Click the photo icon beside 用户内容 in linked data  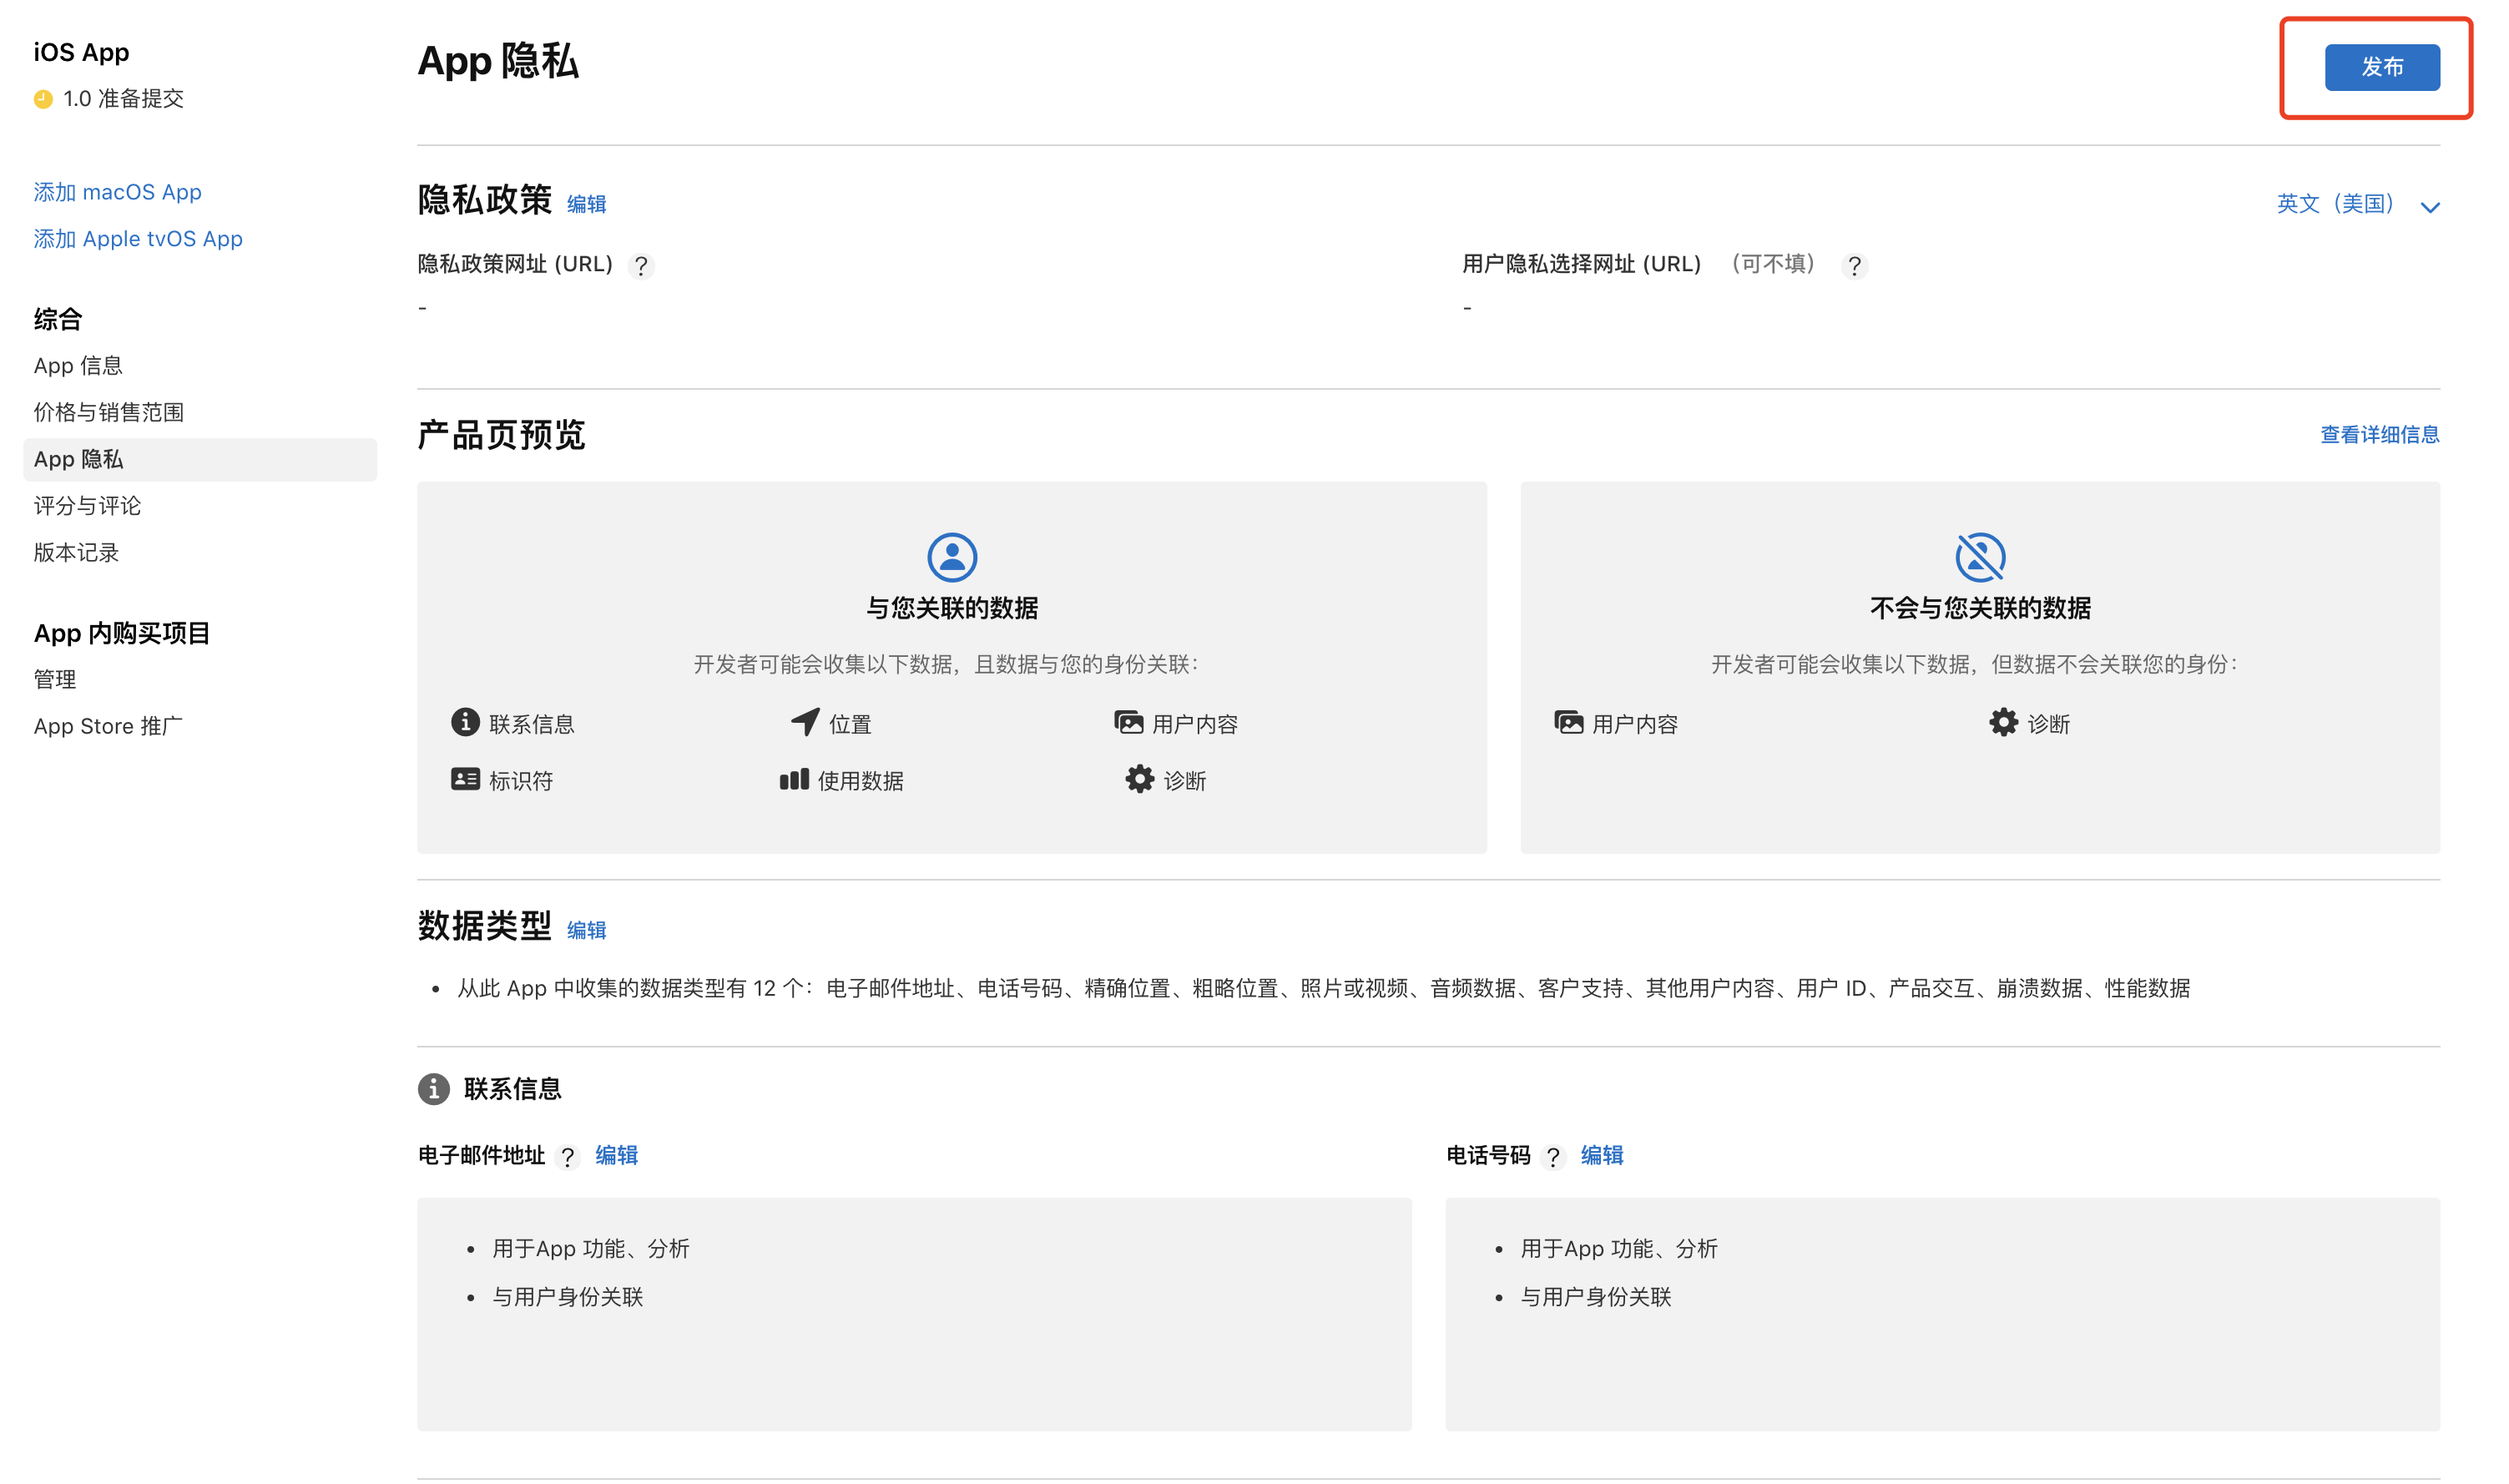(x=1129, y=722)
